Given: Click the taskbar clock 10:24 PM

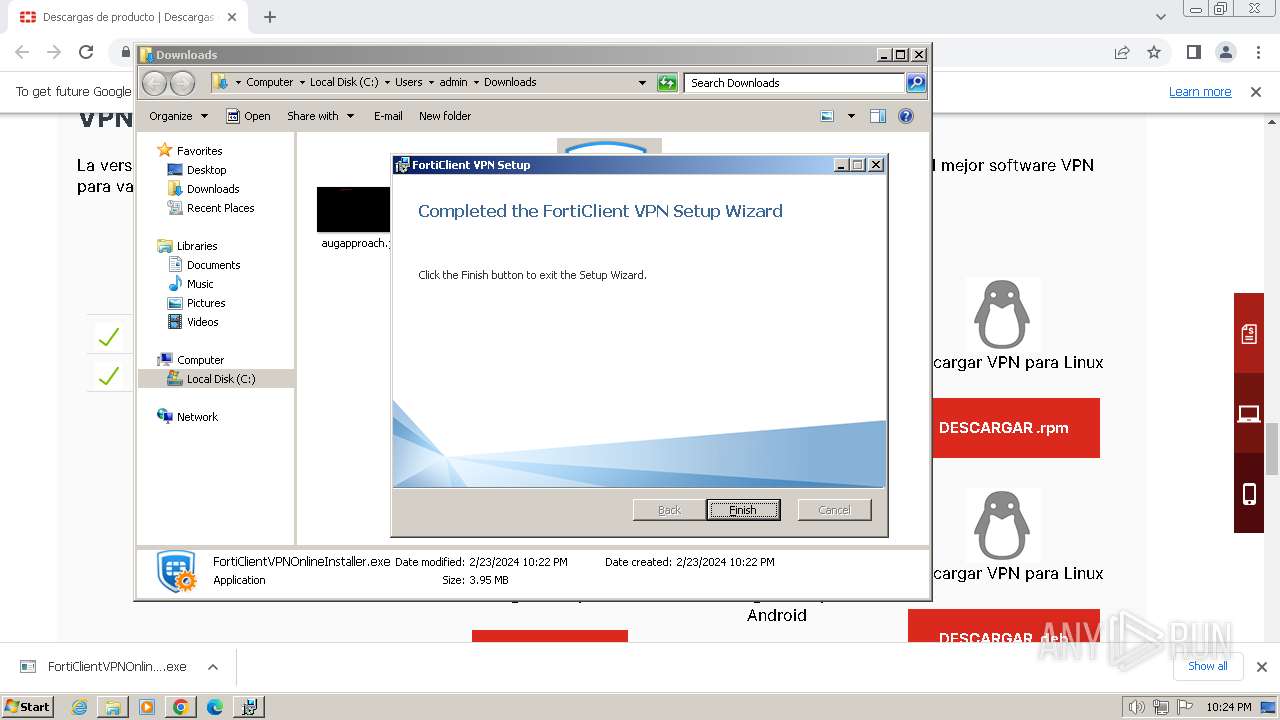Looking at the screenshot, I should 1229,707.
